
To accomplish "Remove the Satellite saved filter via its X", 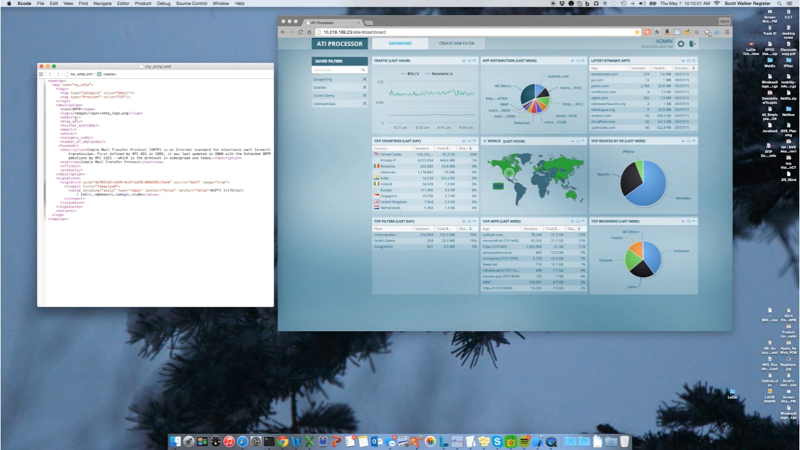I will [x=364, y=87].
